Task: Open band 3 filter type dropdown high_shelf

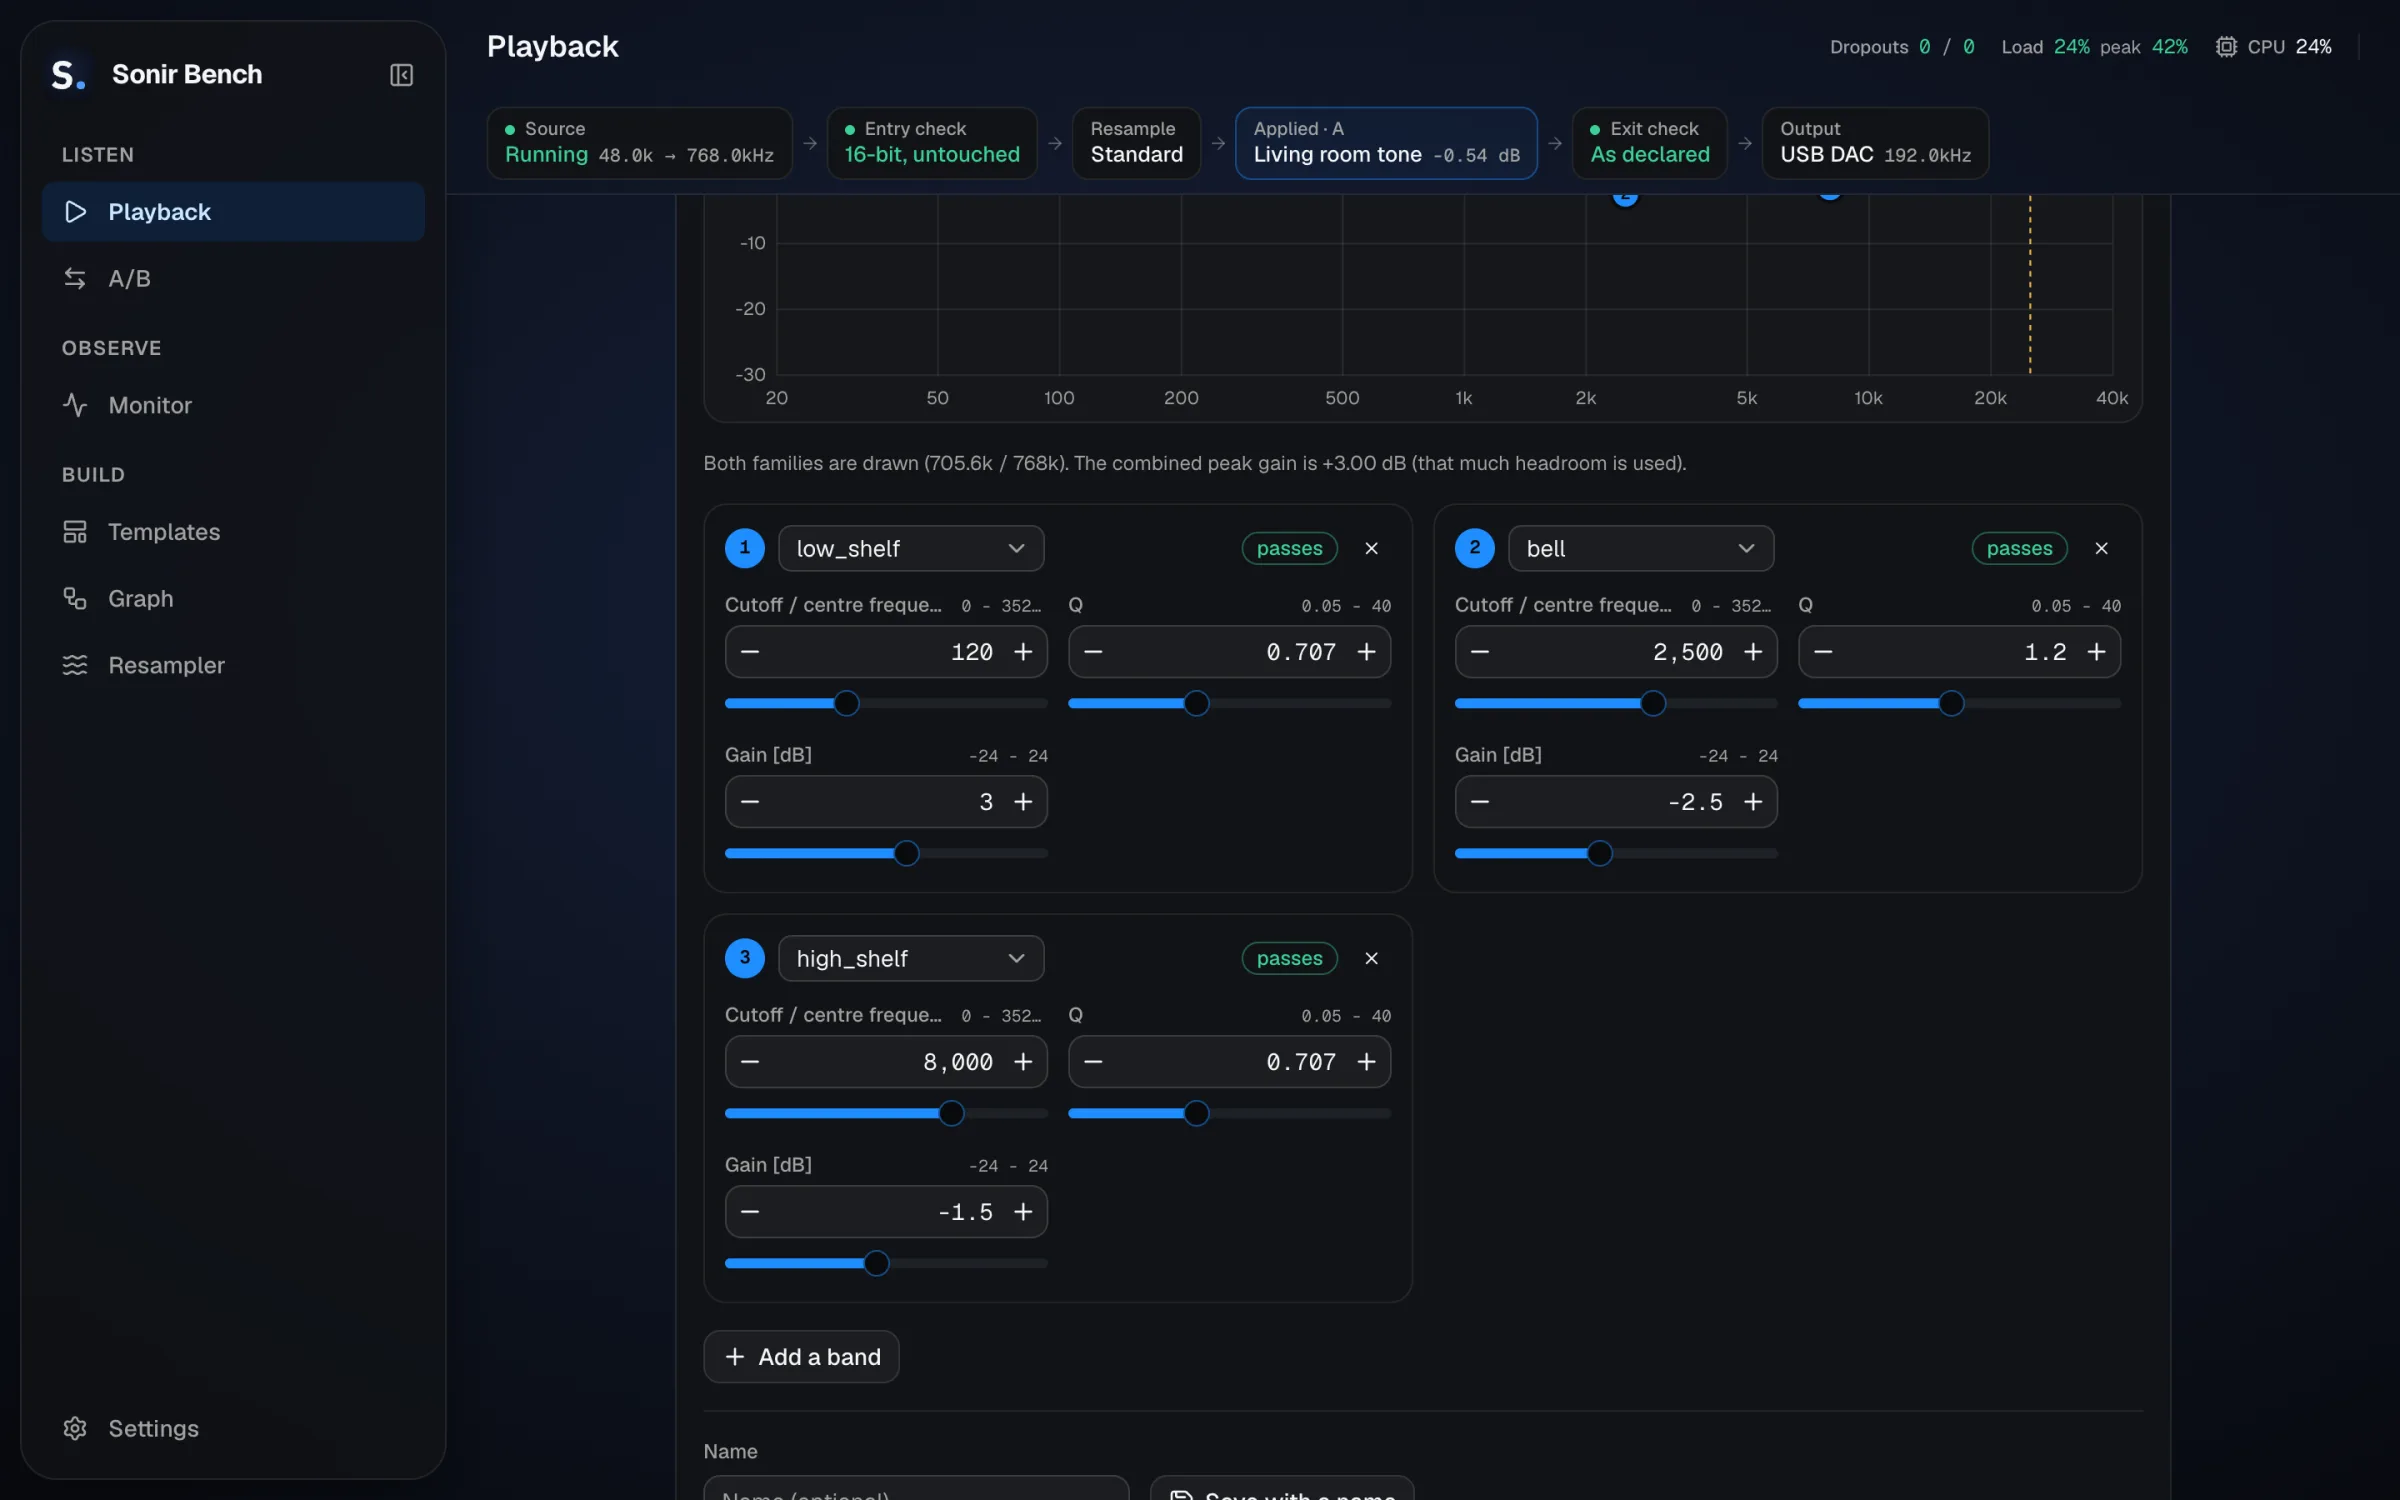Action: (911, 958)
